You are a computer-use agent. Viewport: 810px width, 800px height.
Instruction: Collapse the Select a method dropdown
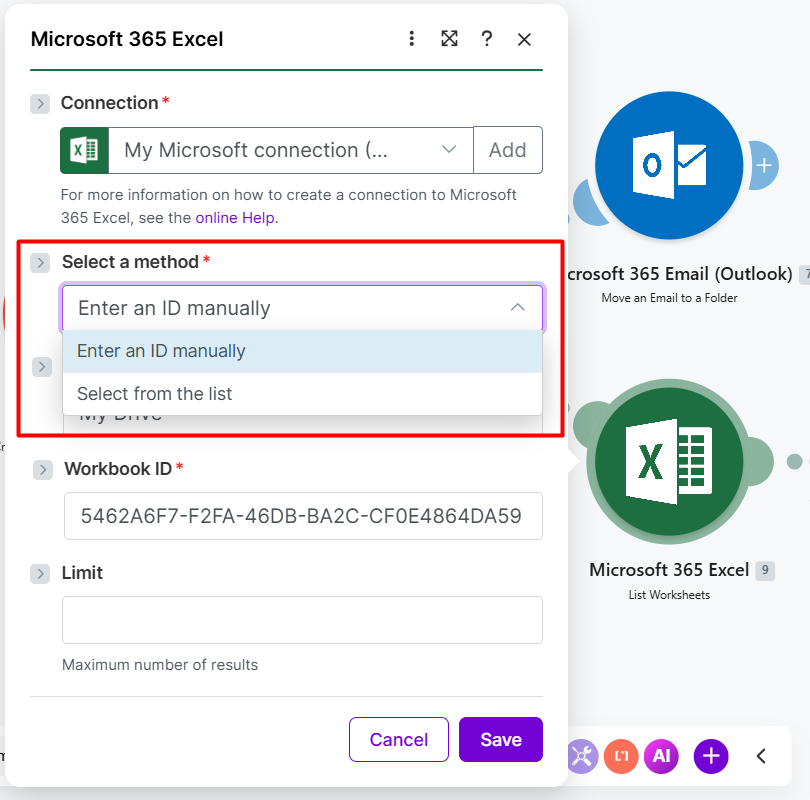coord(517,308)
